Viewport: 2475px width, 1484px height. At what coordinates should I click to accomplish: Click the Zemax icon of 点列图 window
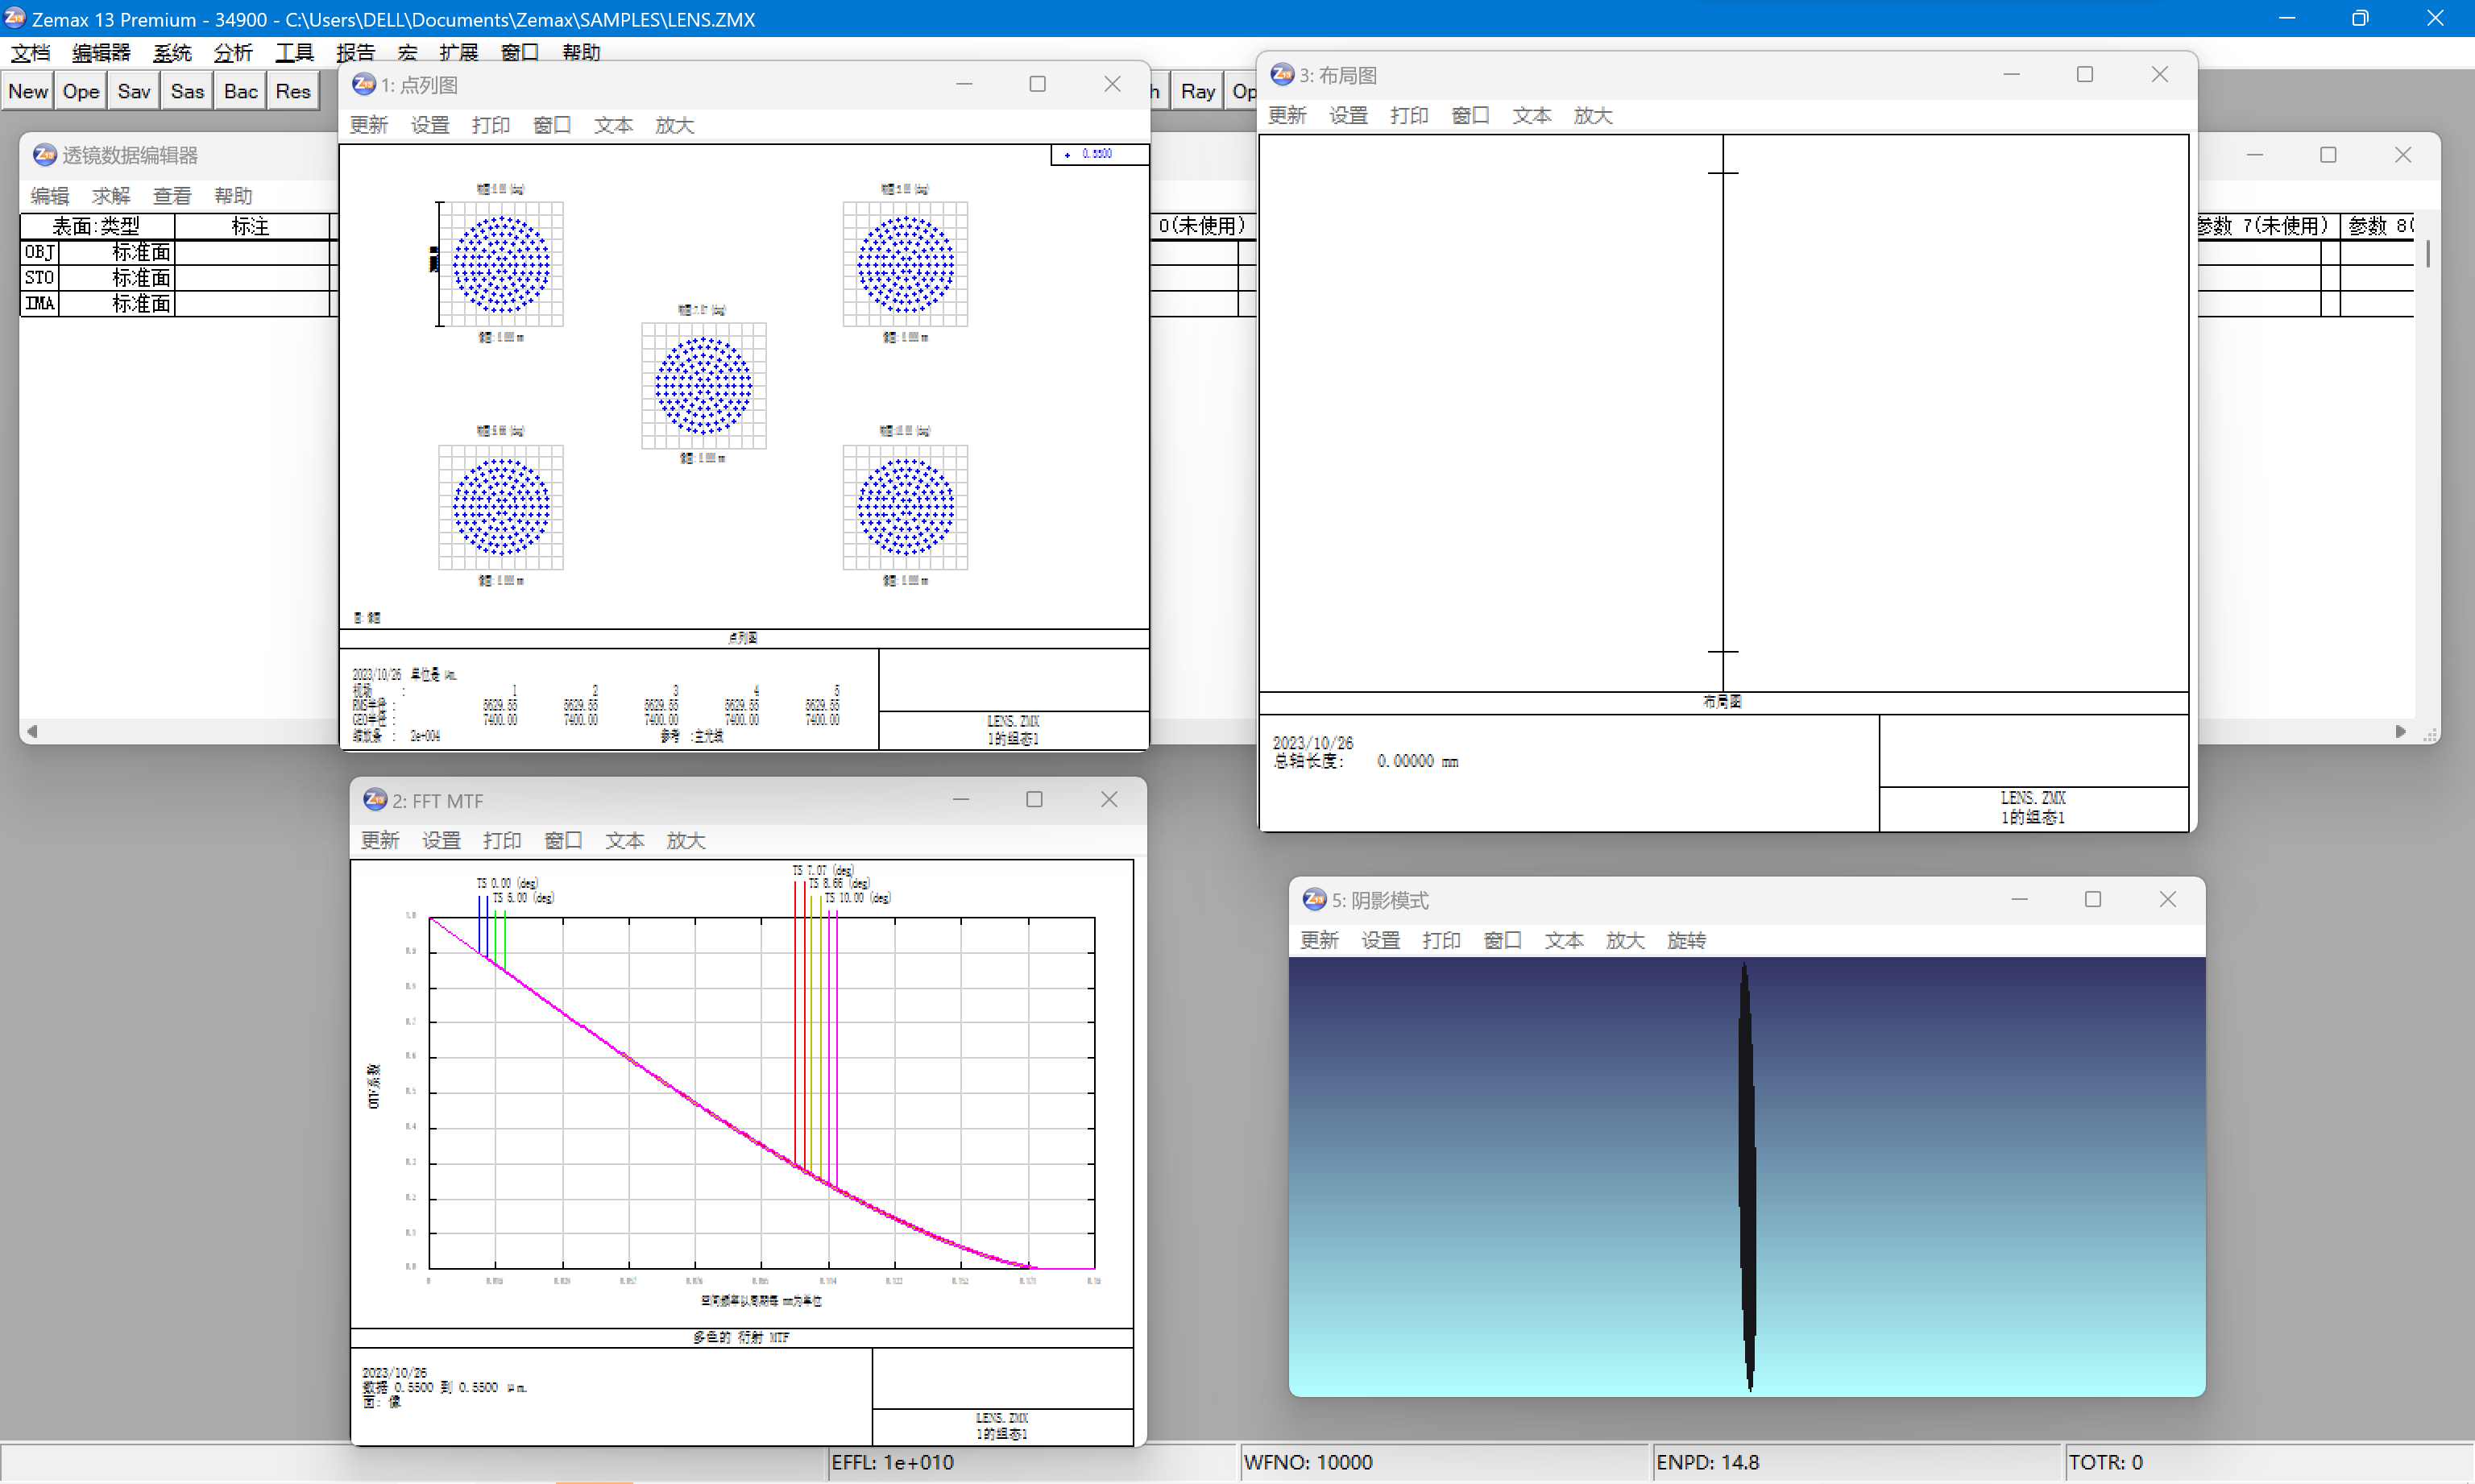pos(364,84)
